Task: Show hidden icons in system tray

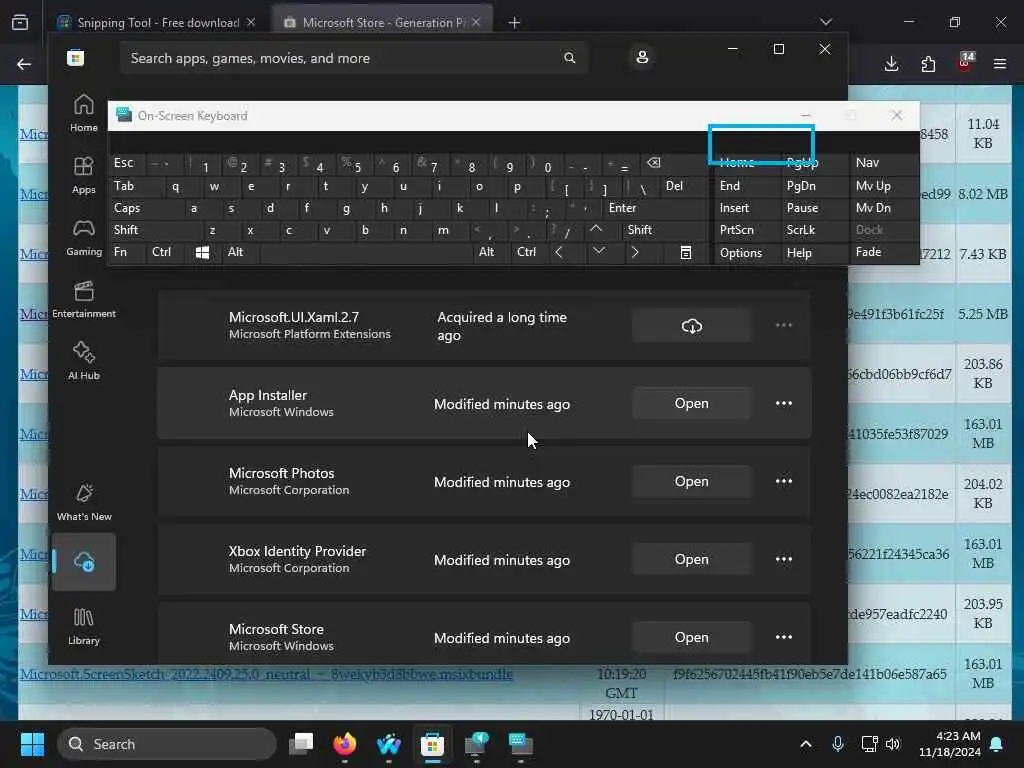Action: [x=806, y=744]
